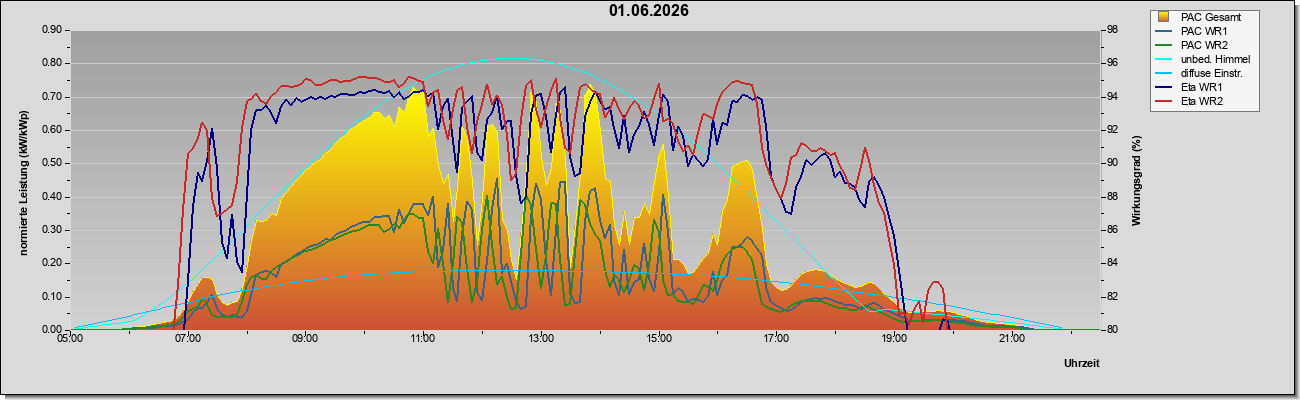
Task: Select the 'Eta WR1' legend label
Action: pos(1201,87)
